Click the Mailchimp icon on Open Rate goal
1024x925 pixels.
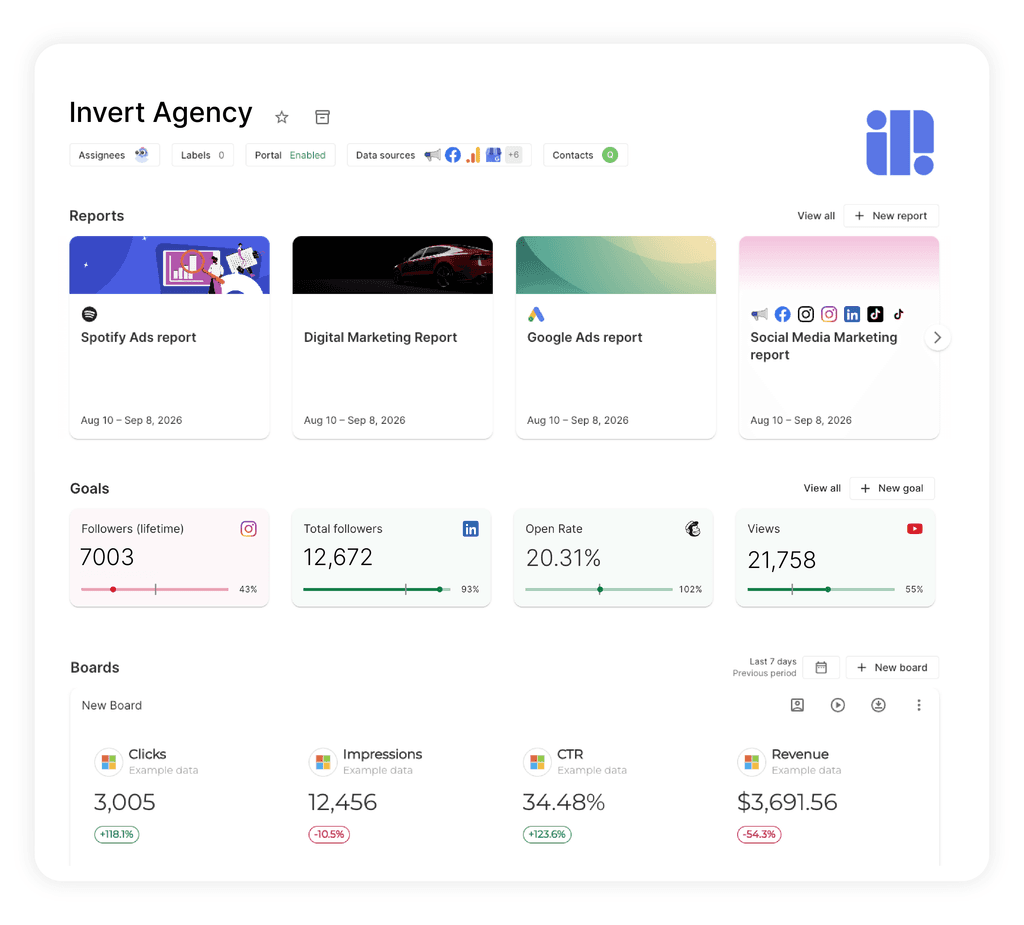click(x=693, y=528)
